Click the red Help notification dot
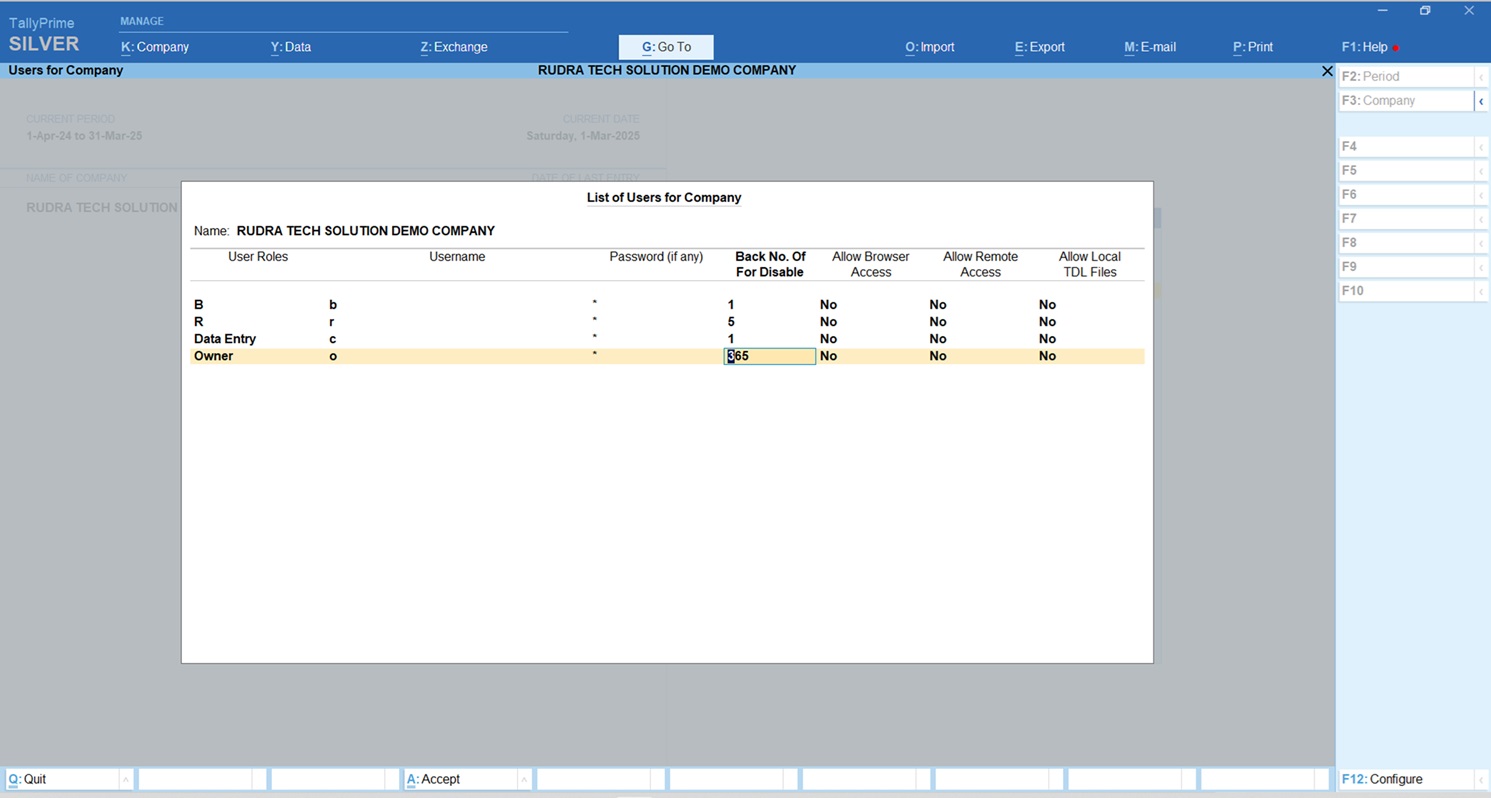 (x=1395, y=48)
